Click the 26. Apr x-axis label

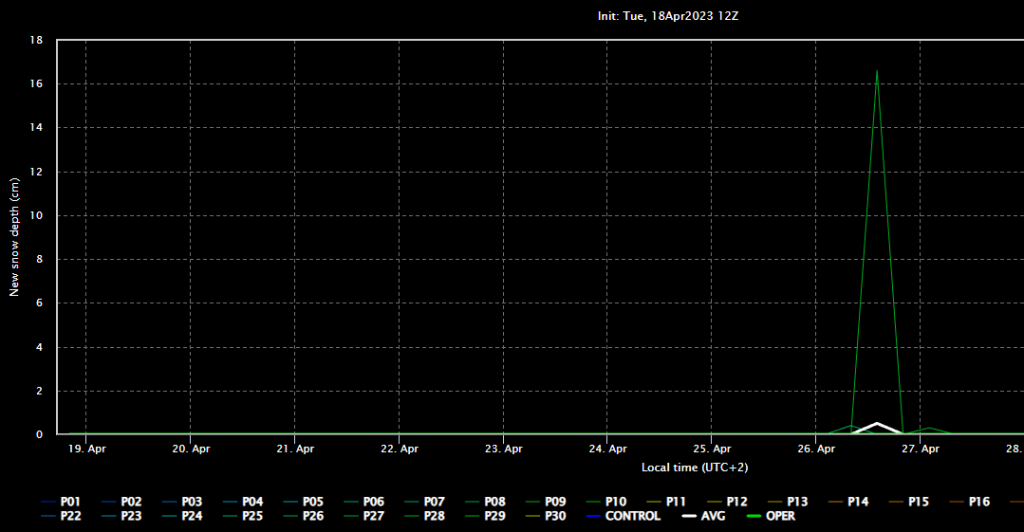816,450
